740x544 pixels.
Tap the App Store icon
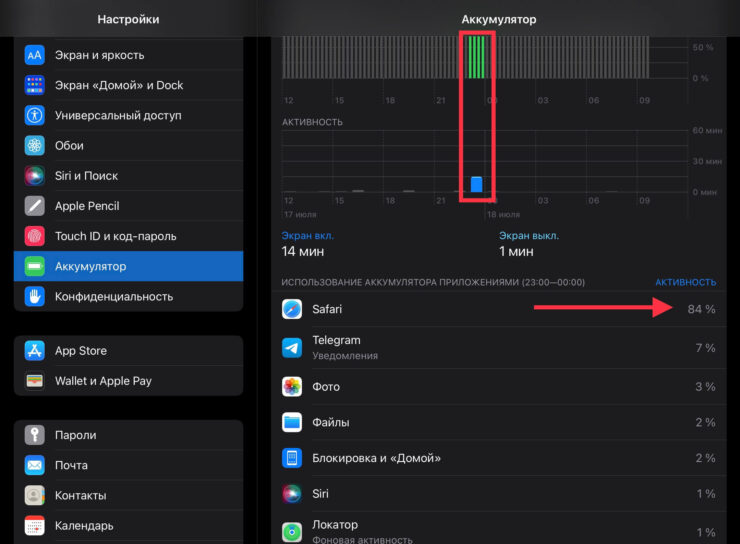pyautogui.click(x=35, y=351)
